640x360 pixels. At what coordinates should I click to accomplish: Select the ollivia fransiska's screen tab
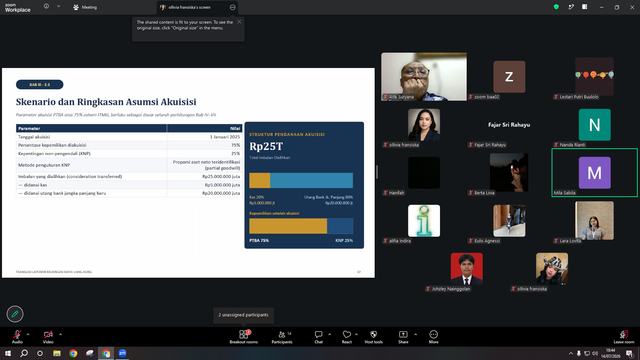point(190,7)
